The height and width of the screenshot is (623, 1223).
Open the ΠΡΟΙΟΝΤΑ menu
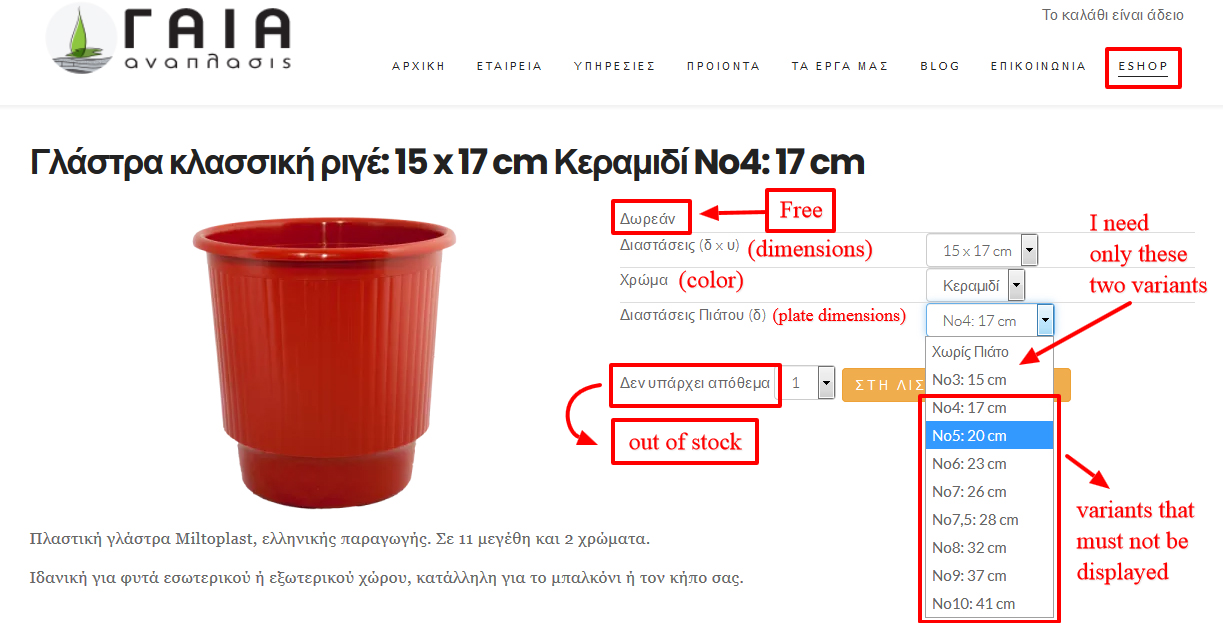pyautogui.click(x=724, y=66)
